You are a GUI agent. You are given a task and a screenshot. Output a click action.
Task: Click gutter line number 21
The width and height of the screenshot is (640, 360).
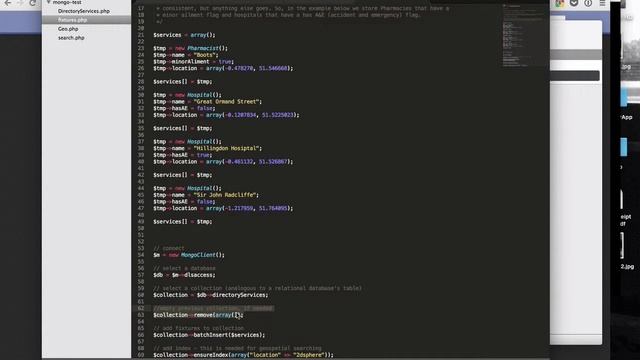coord(141,35)
